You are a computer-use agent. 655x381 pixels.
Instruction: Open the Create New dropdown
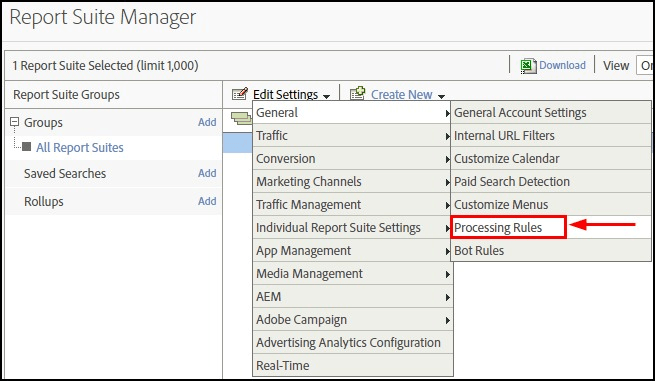pyautogui.click(x=408, y=94)
